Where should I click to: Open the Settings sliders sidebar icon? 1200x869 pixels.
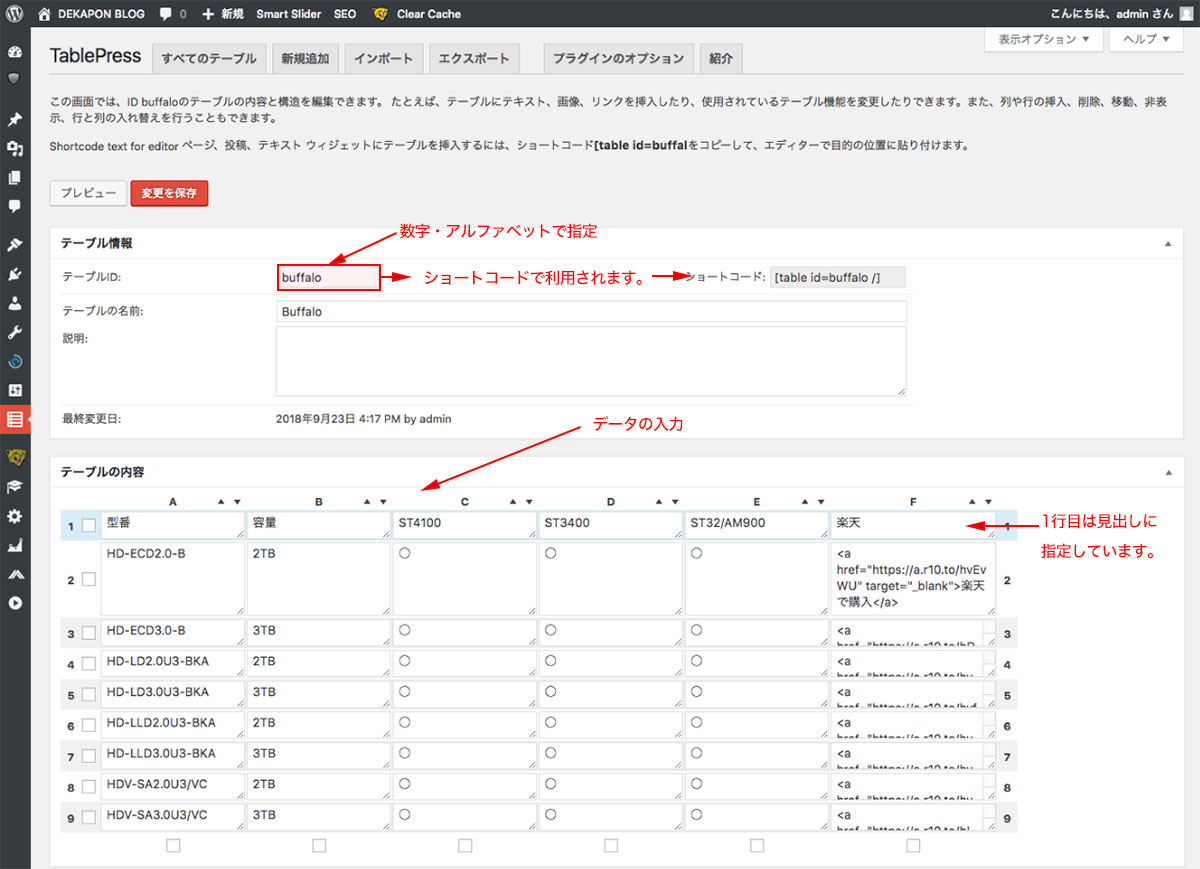(15, 390)
